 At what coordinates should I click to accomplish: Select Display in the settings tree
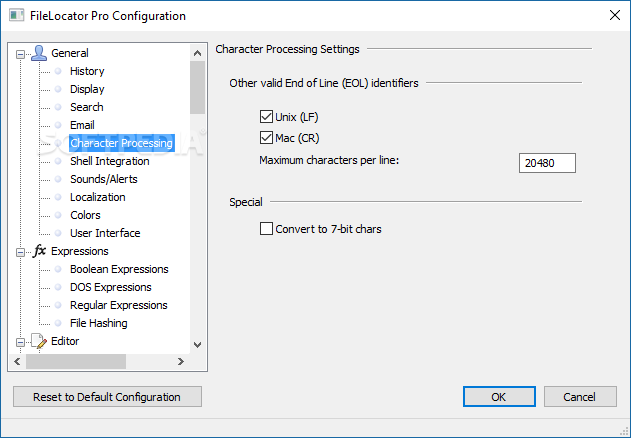click(x=87, y=89)
